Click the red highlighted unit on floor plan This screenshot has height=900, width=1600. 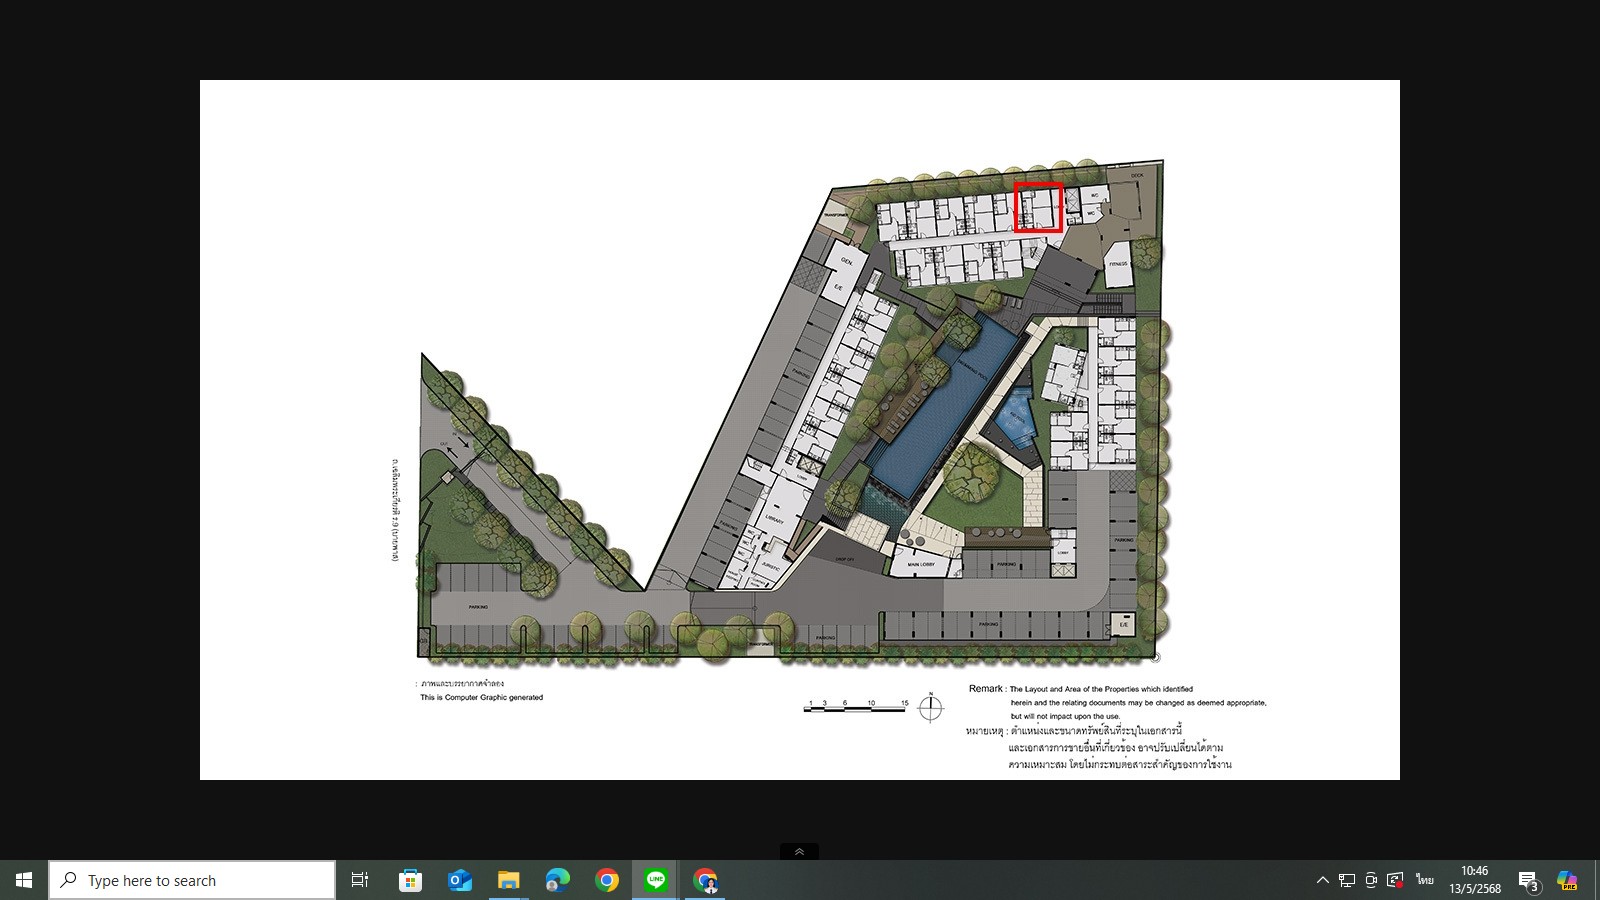pyautogui.click(x=1038, y=207)
